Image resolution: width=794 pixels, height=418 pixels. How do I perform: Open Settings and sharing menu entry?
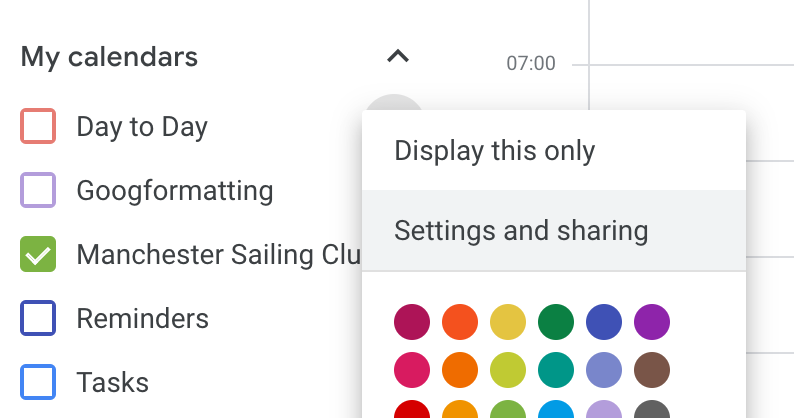click(554, 230)
